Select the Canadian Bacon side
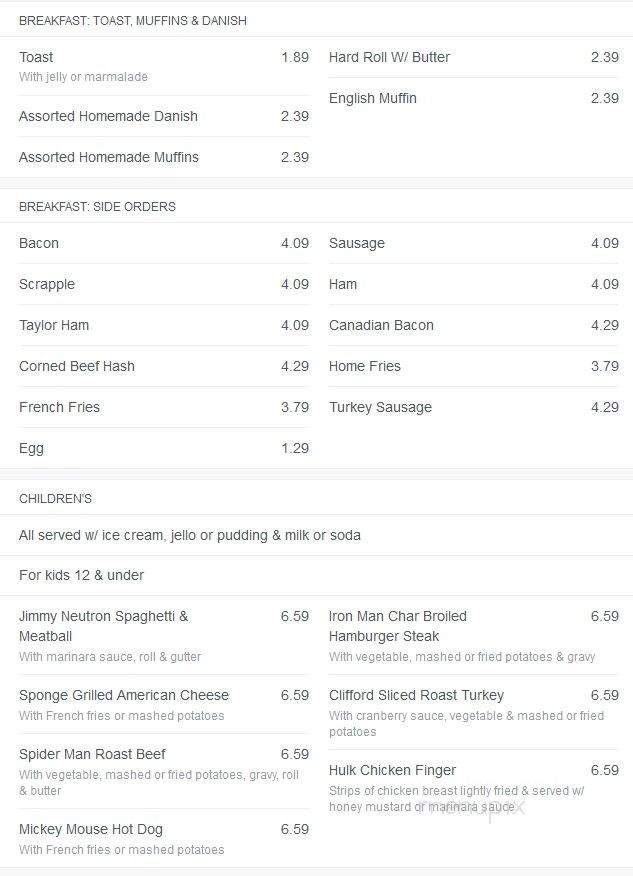The width and height of the screenshot is (633, 876). click(x=474, y=325)
